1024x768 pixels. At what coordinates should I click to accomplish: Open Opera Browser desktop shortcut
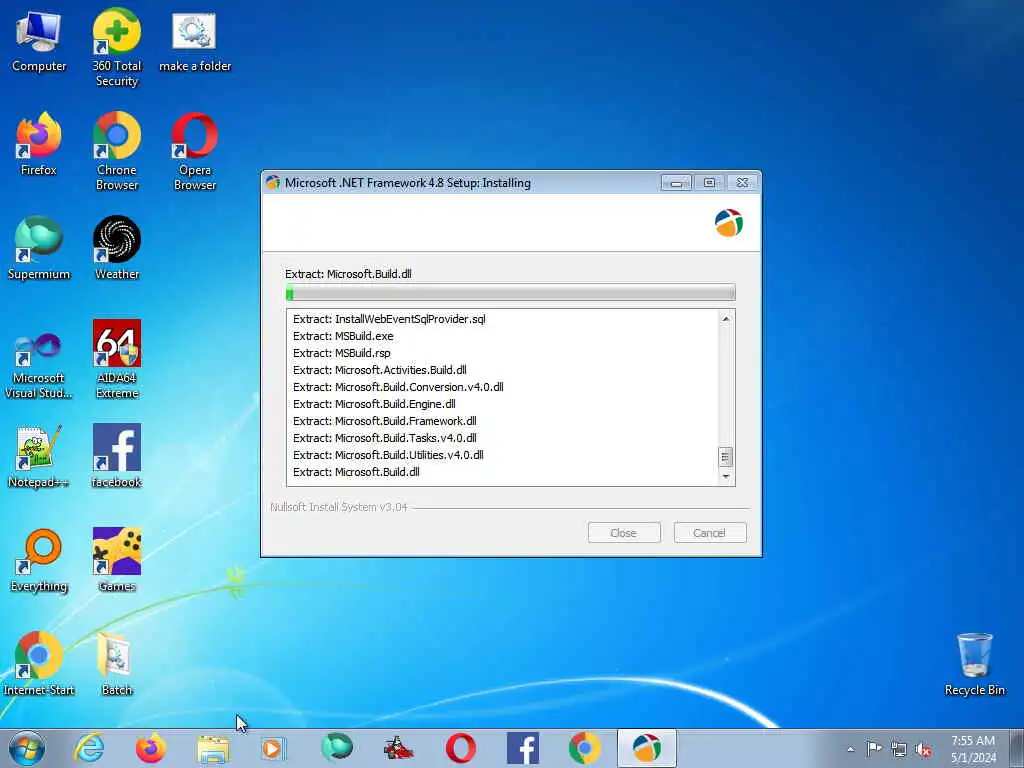pyautogui.click(x=195, y=151)
